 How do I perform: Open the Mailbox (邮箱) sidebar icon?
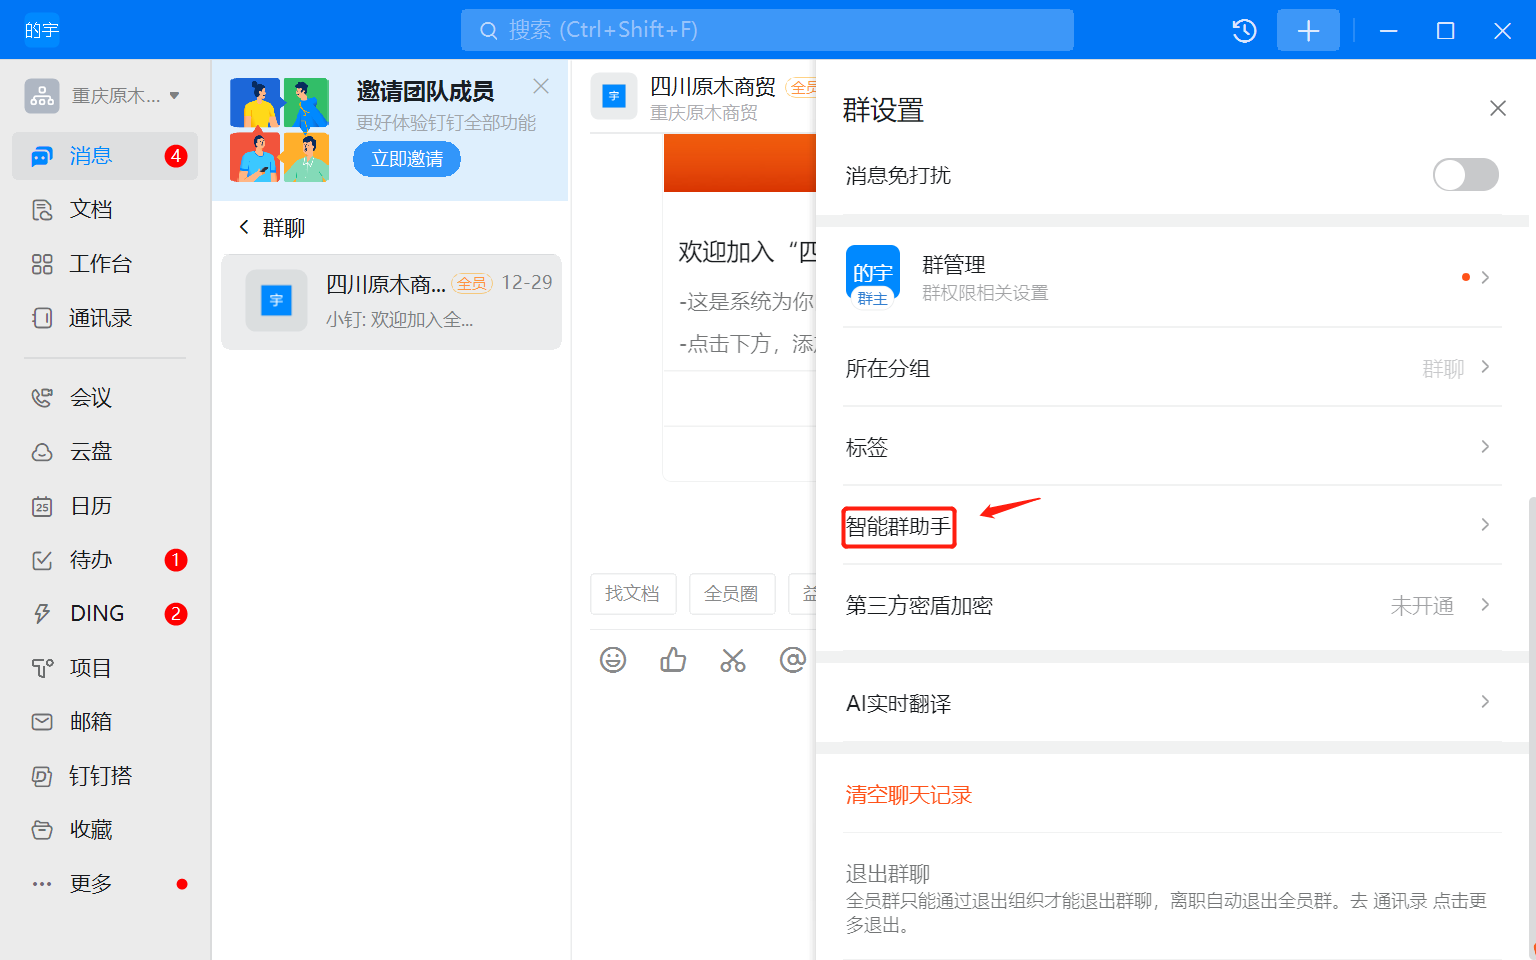click(42, 722)
